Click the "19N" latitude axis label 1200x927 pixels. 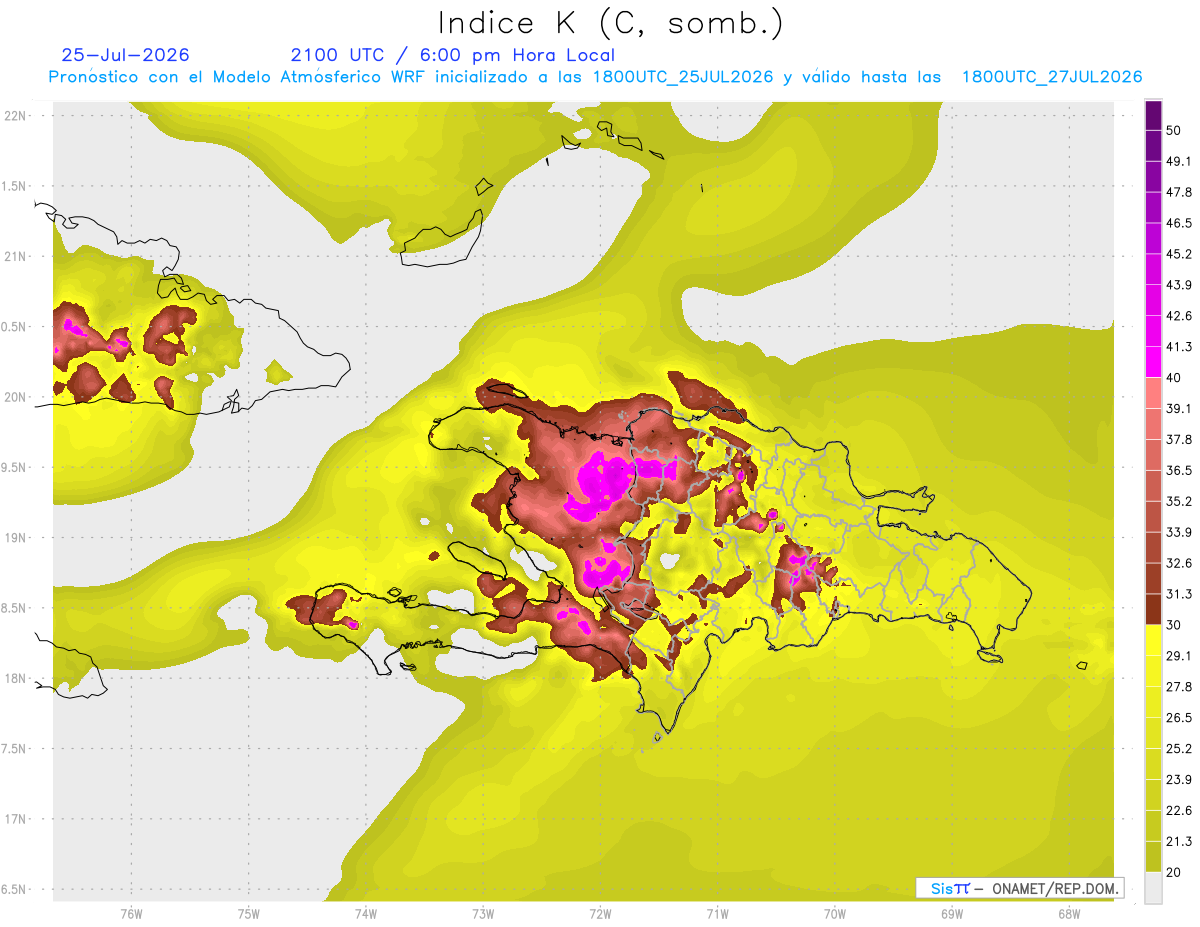pyautogui.click(x=15, y=538)
